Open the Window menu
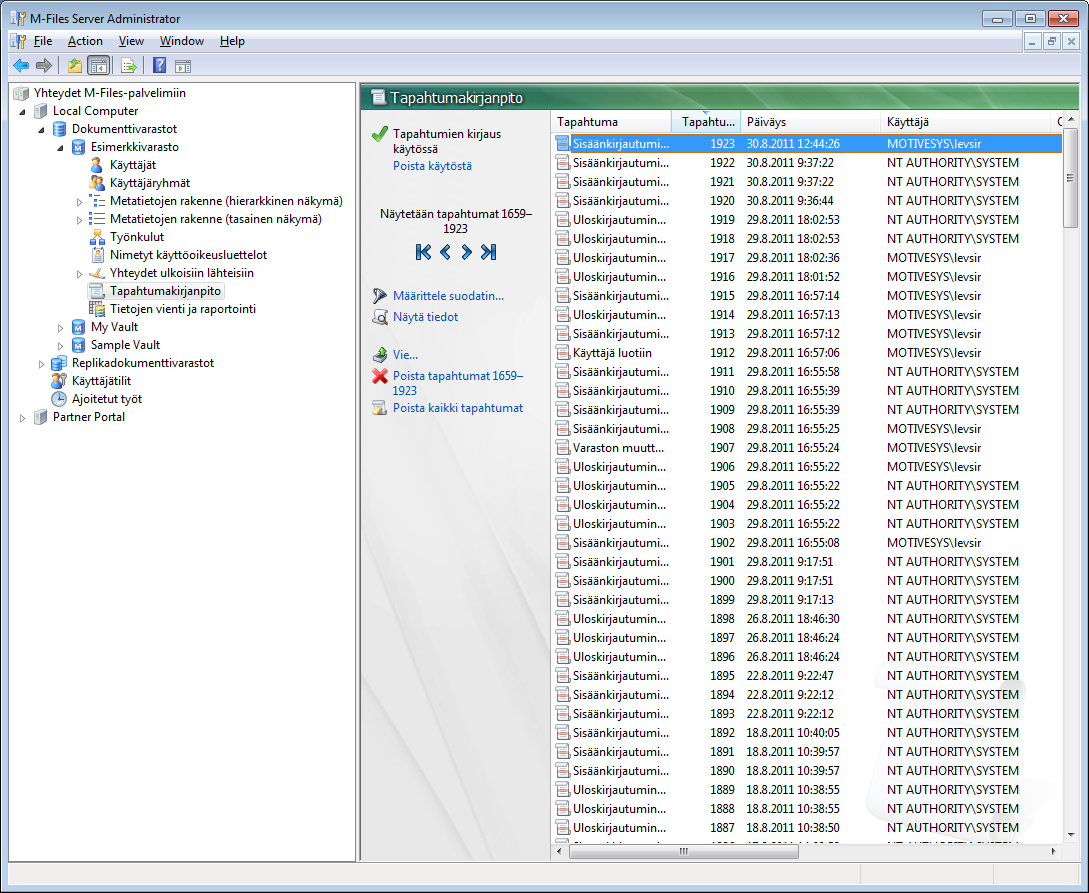1089x893 pixels. (181, 41)
